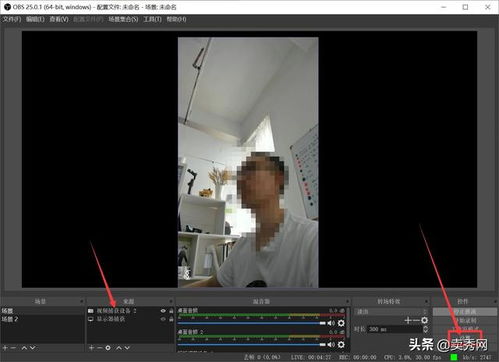The width and height of the screenshot is (499, 362).
Task: Click the OBS logo in the title bar
Action: point(7,7)
